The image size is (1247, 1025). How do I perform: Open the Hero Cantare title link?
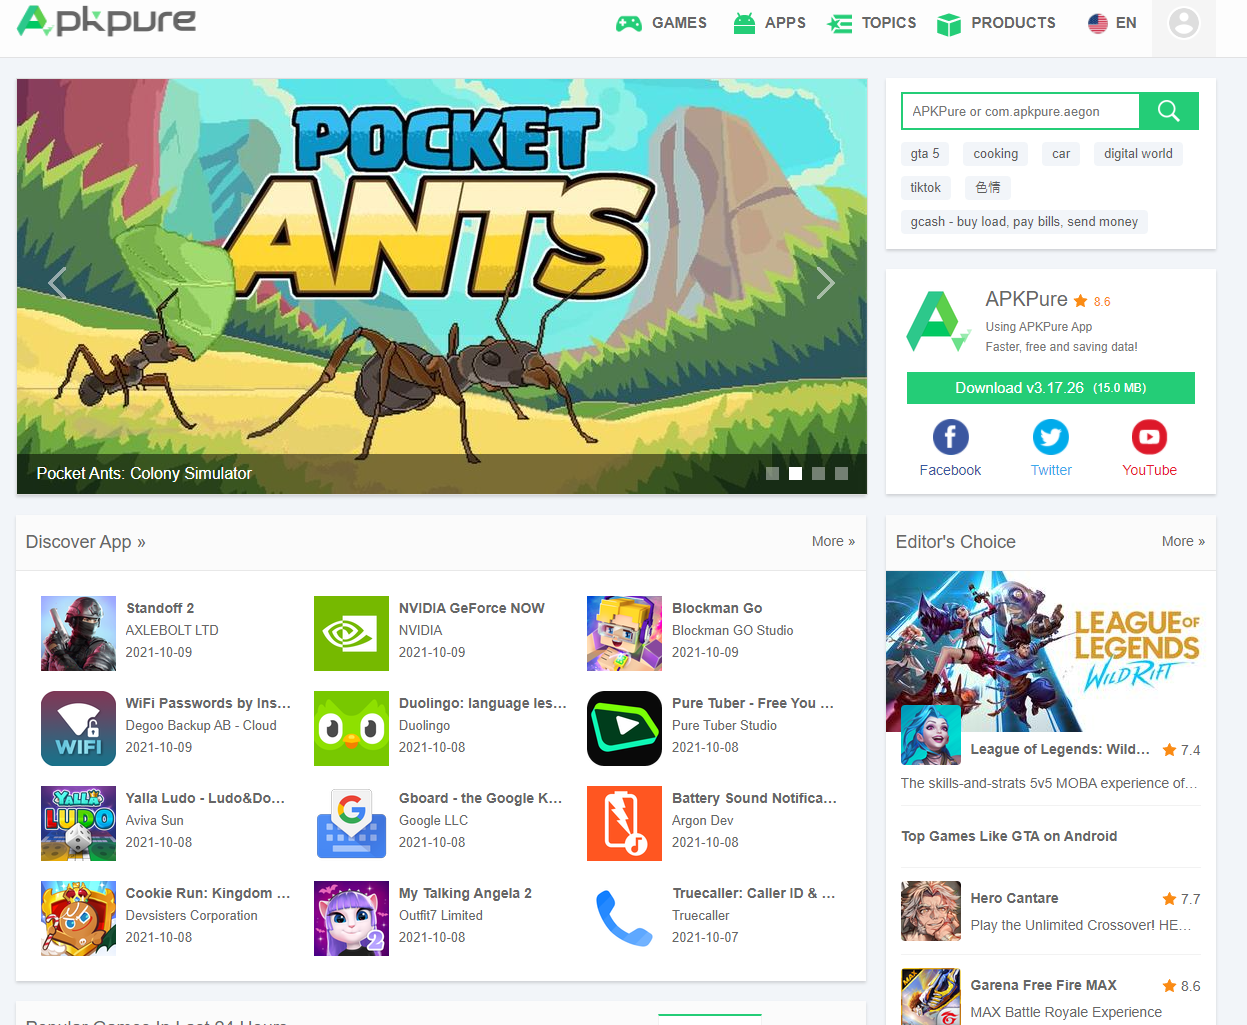pos(1014,898)
